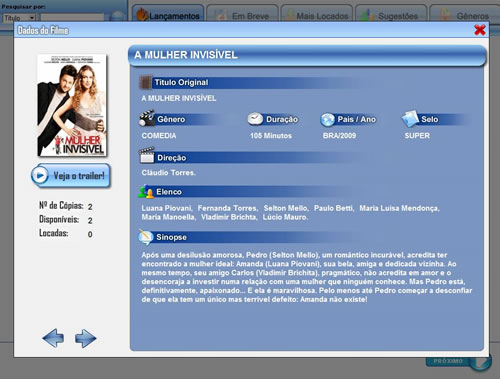This screenshot has height=380, width=500.
Task: Expand the Título search-by dropdown
Action: pos(19,18)
